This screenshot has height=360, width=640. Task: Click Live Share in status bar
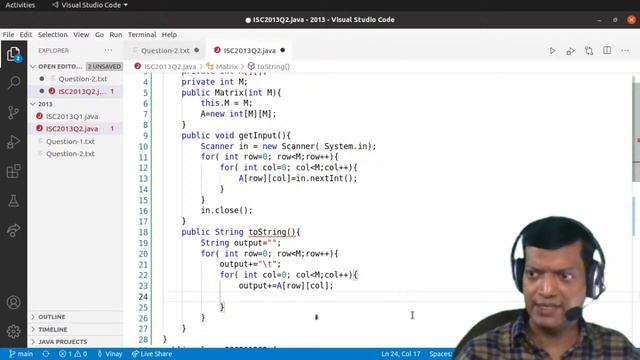151,354
